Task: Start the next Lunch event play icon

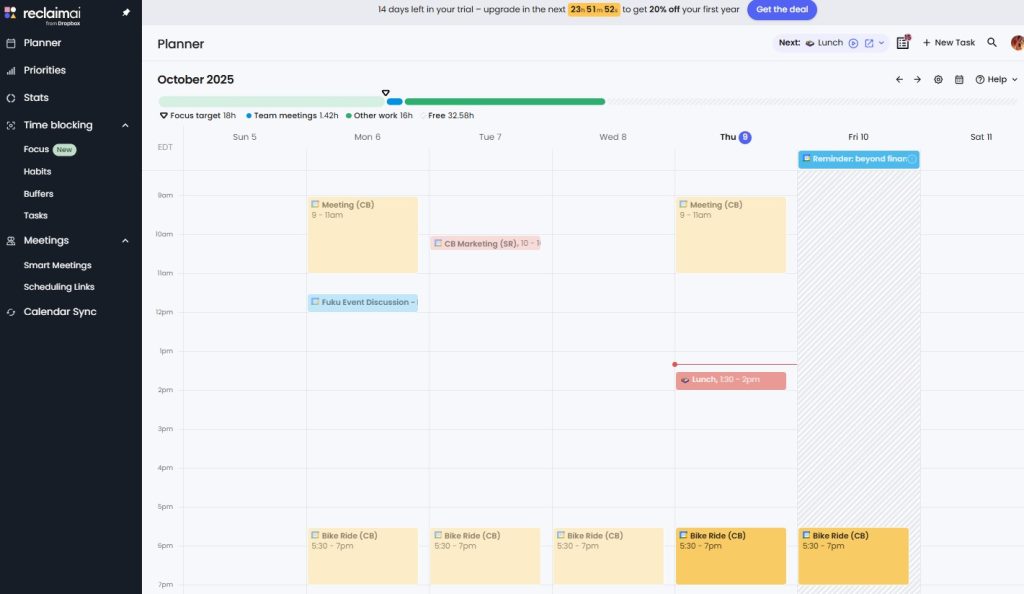Action: pos(853,43)
